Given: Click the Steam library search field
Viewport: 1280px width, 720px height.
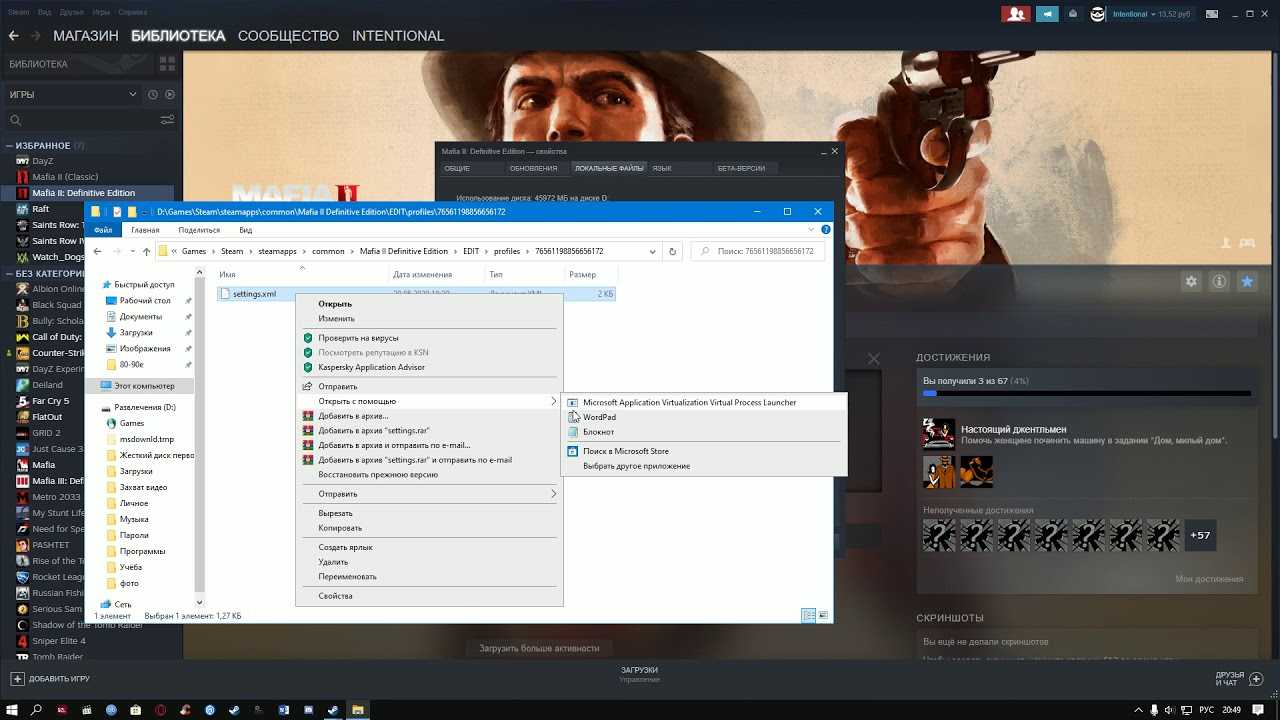Looking at the screenshot, I should 80,120.
